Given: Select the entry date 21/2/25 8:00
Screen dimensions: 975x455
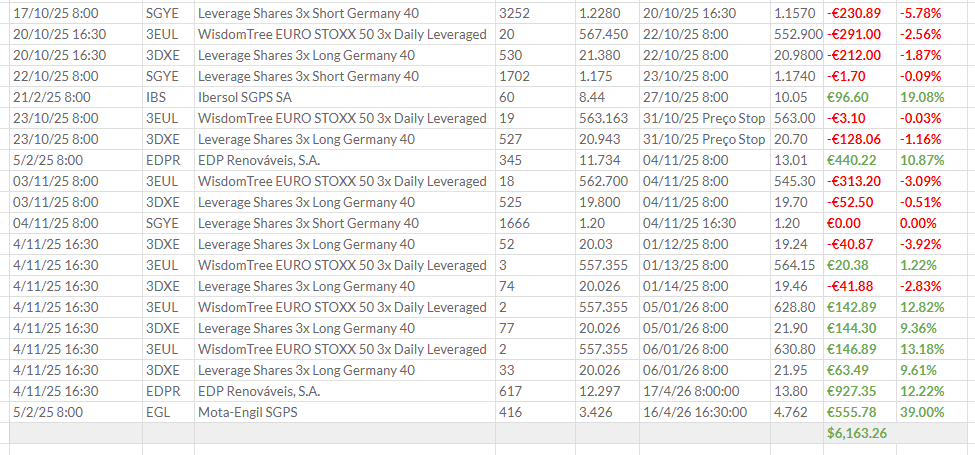Looking at the screenshot, I should pyautogui.click(x=76, y=98).
